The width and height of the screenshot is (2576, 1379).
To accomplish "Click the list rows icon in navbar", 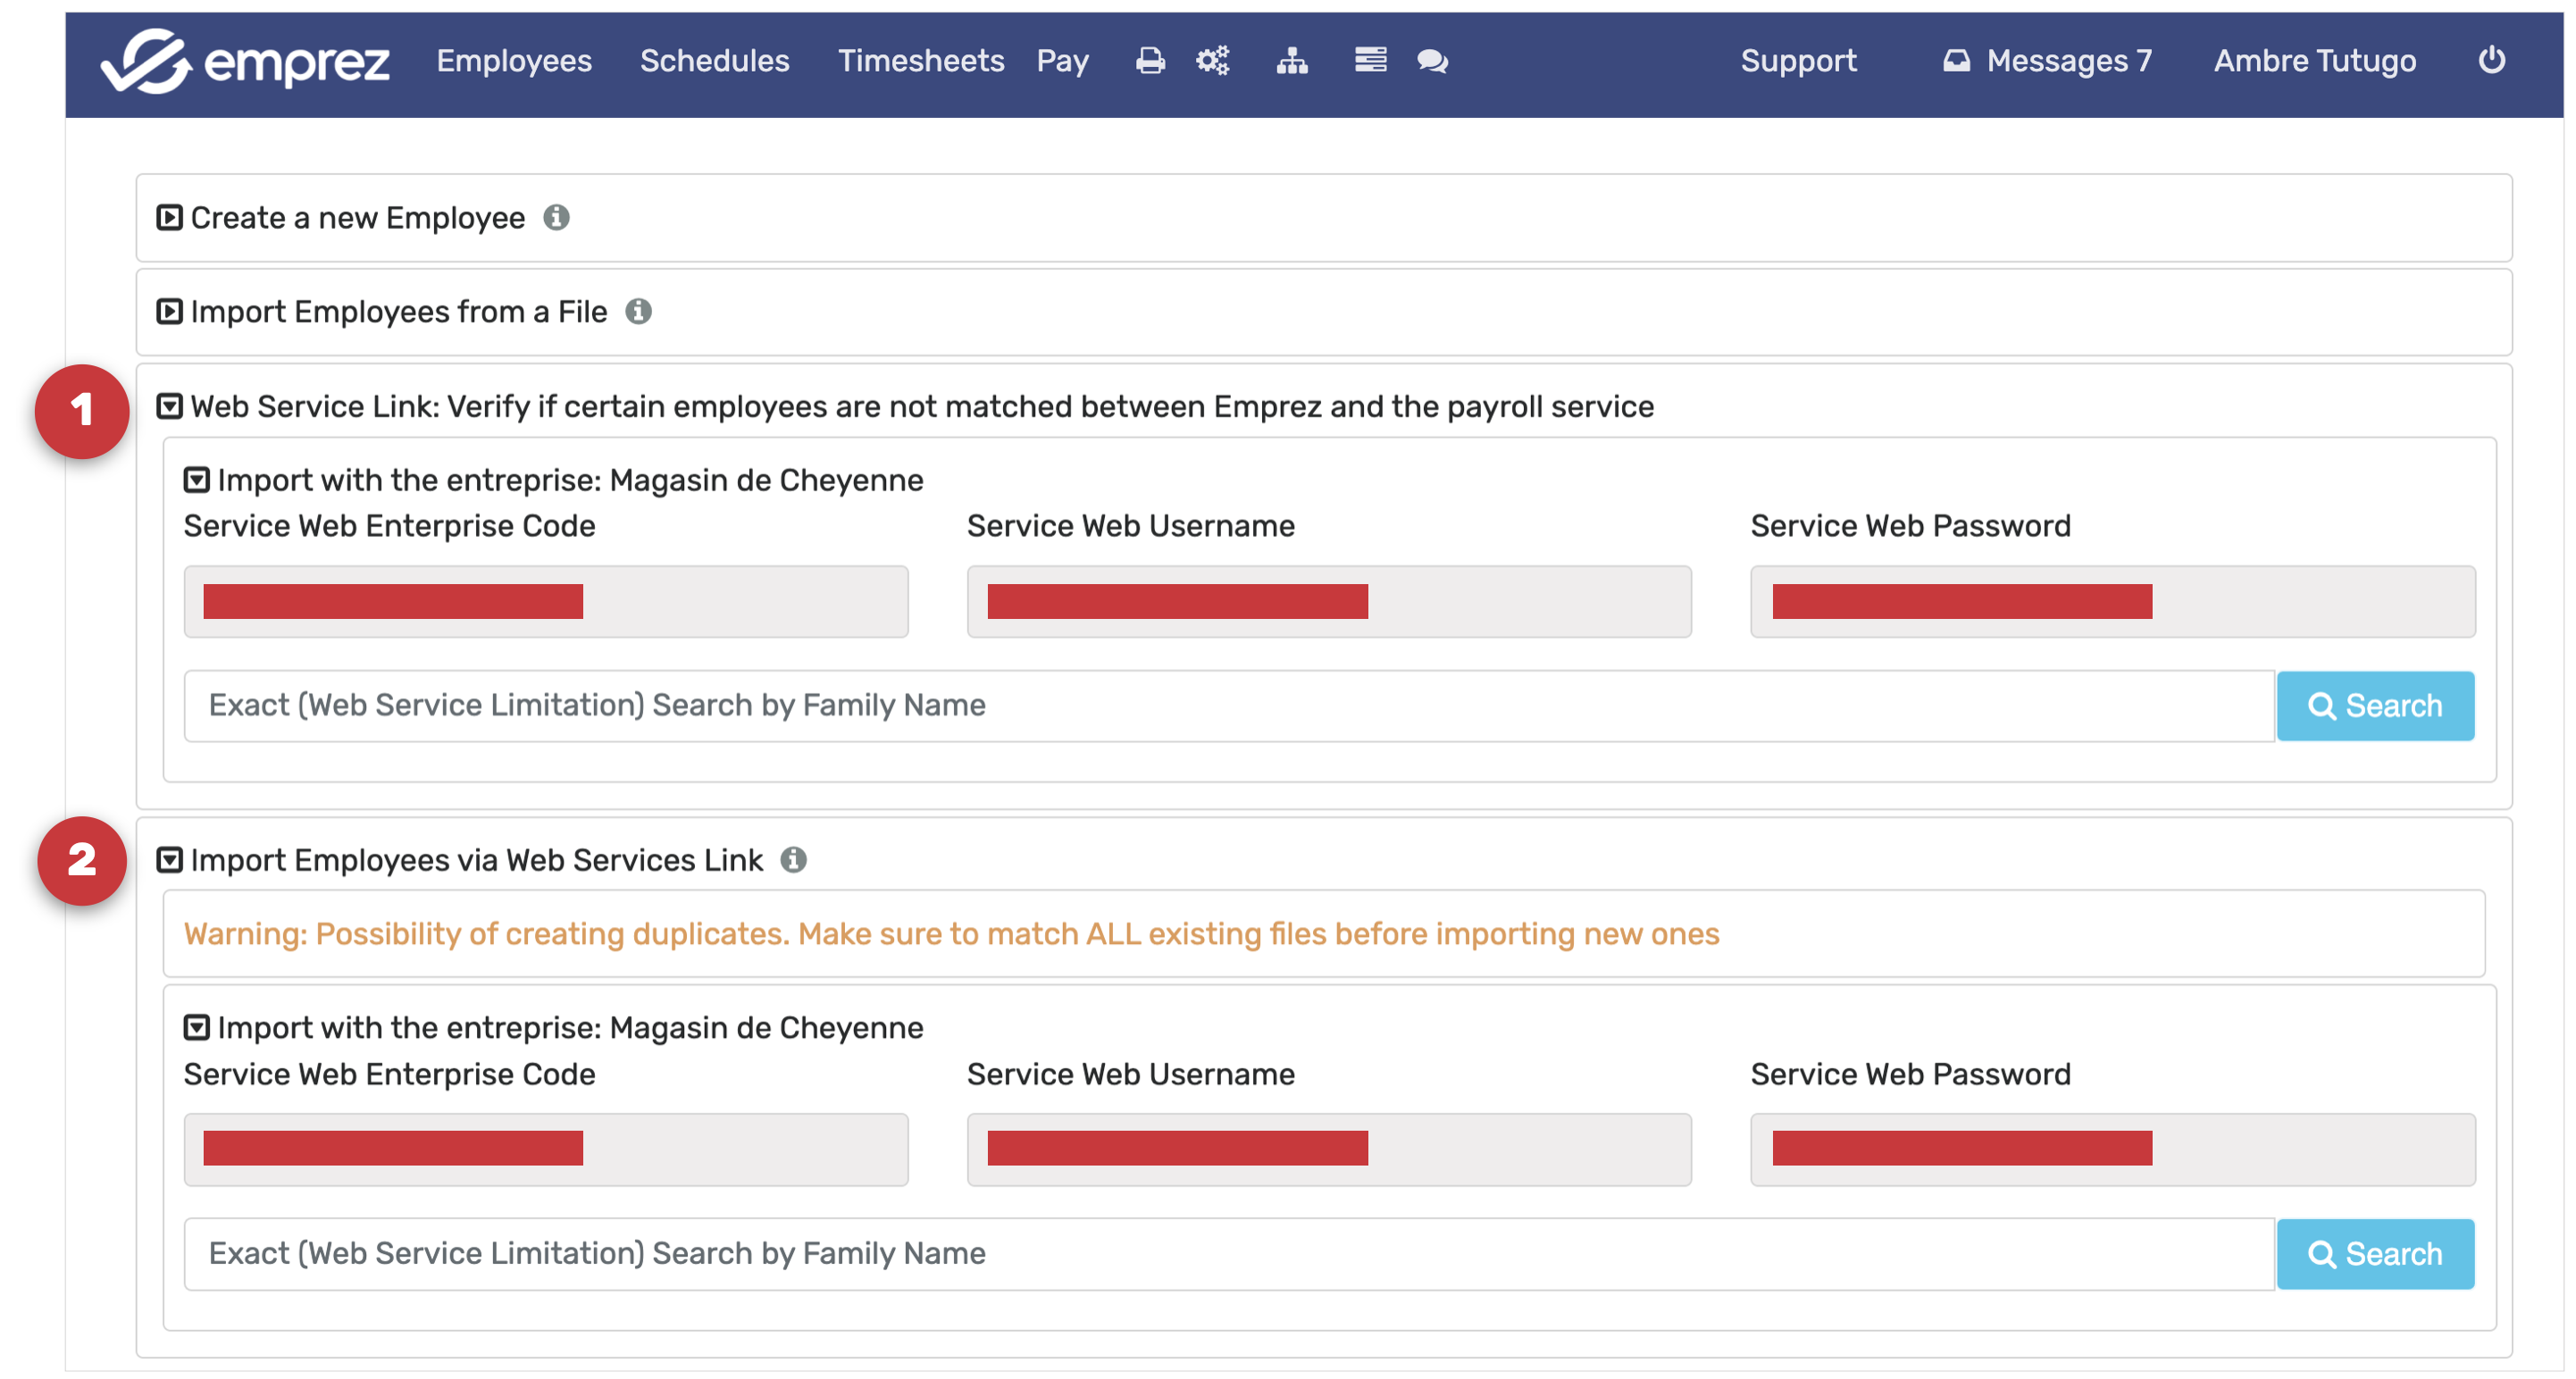I will [1370, 61].
